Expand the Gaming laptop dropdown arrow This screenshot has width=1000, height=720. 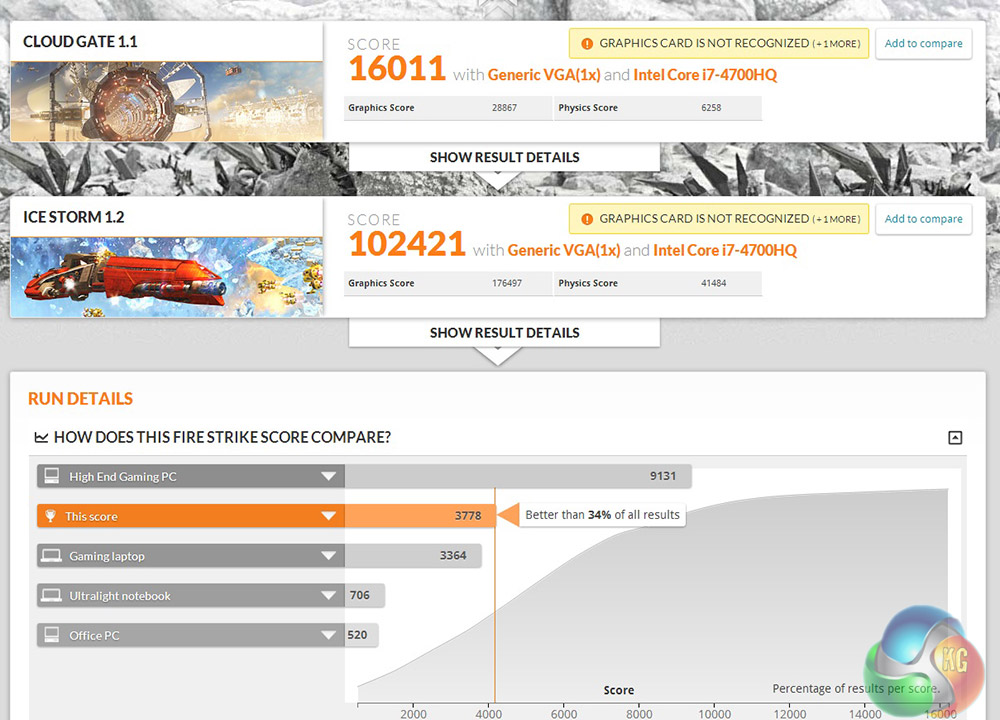pos(328,556)
